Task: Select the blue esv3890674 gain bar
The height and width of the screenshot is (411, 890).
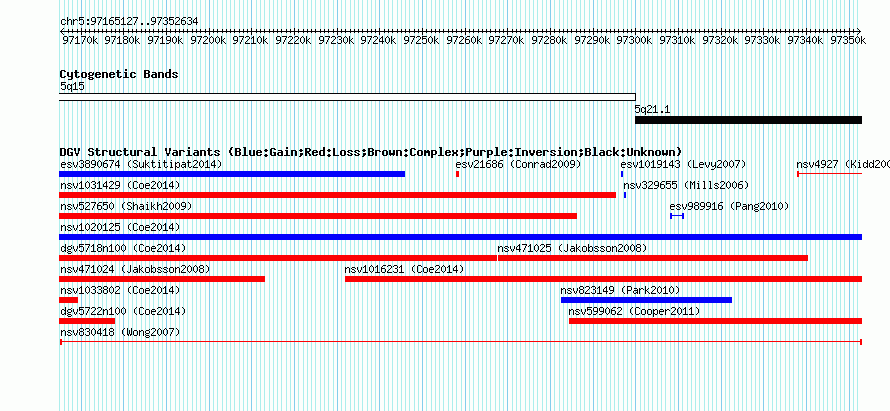Action: pyautogui.click(x=232, y=174)
